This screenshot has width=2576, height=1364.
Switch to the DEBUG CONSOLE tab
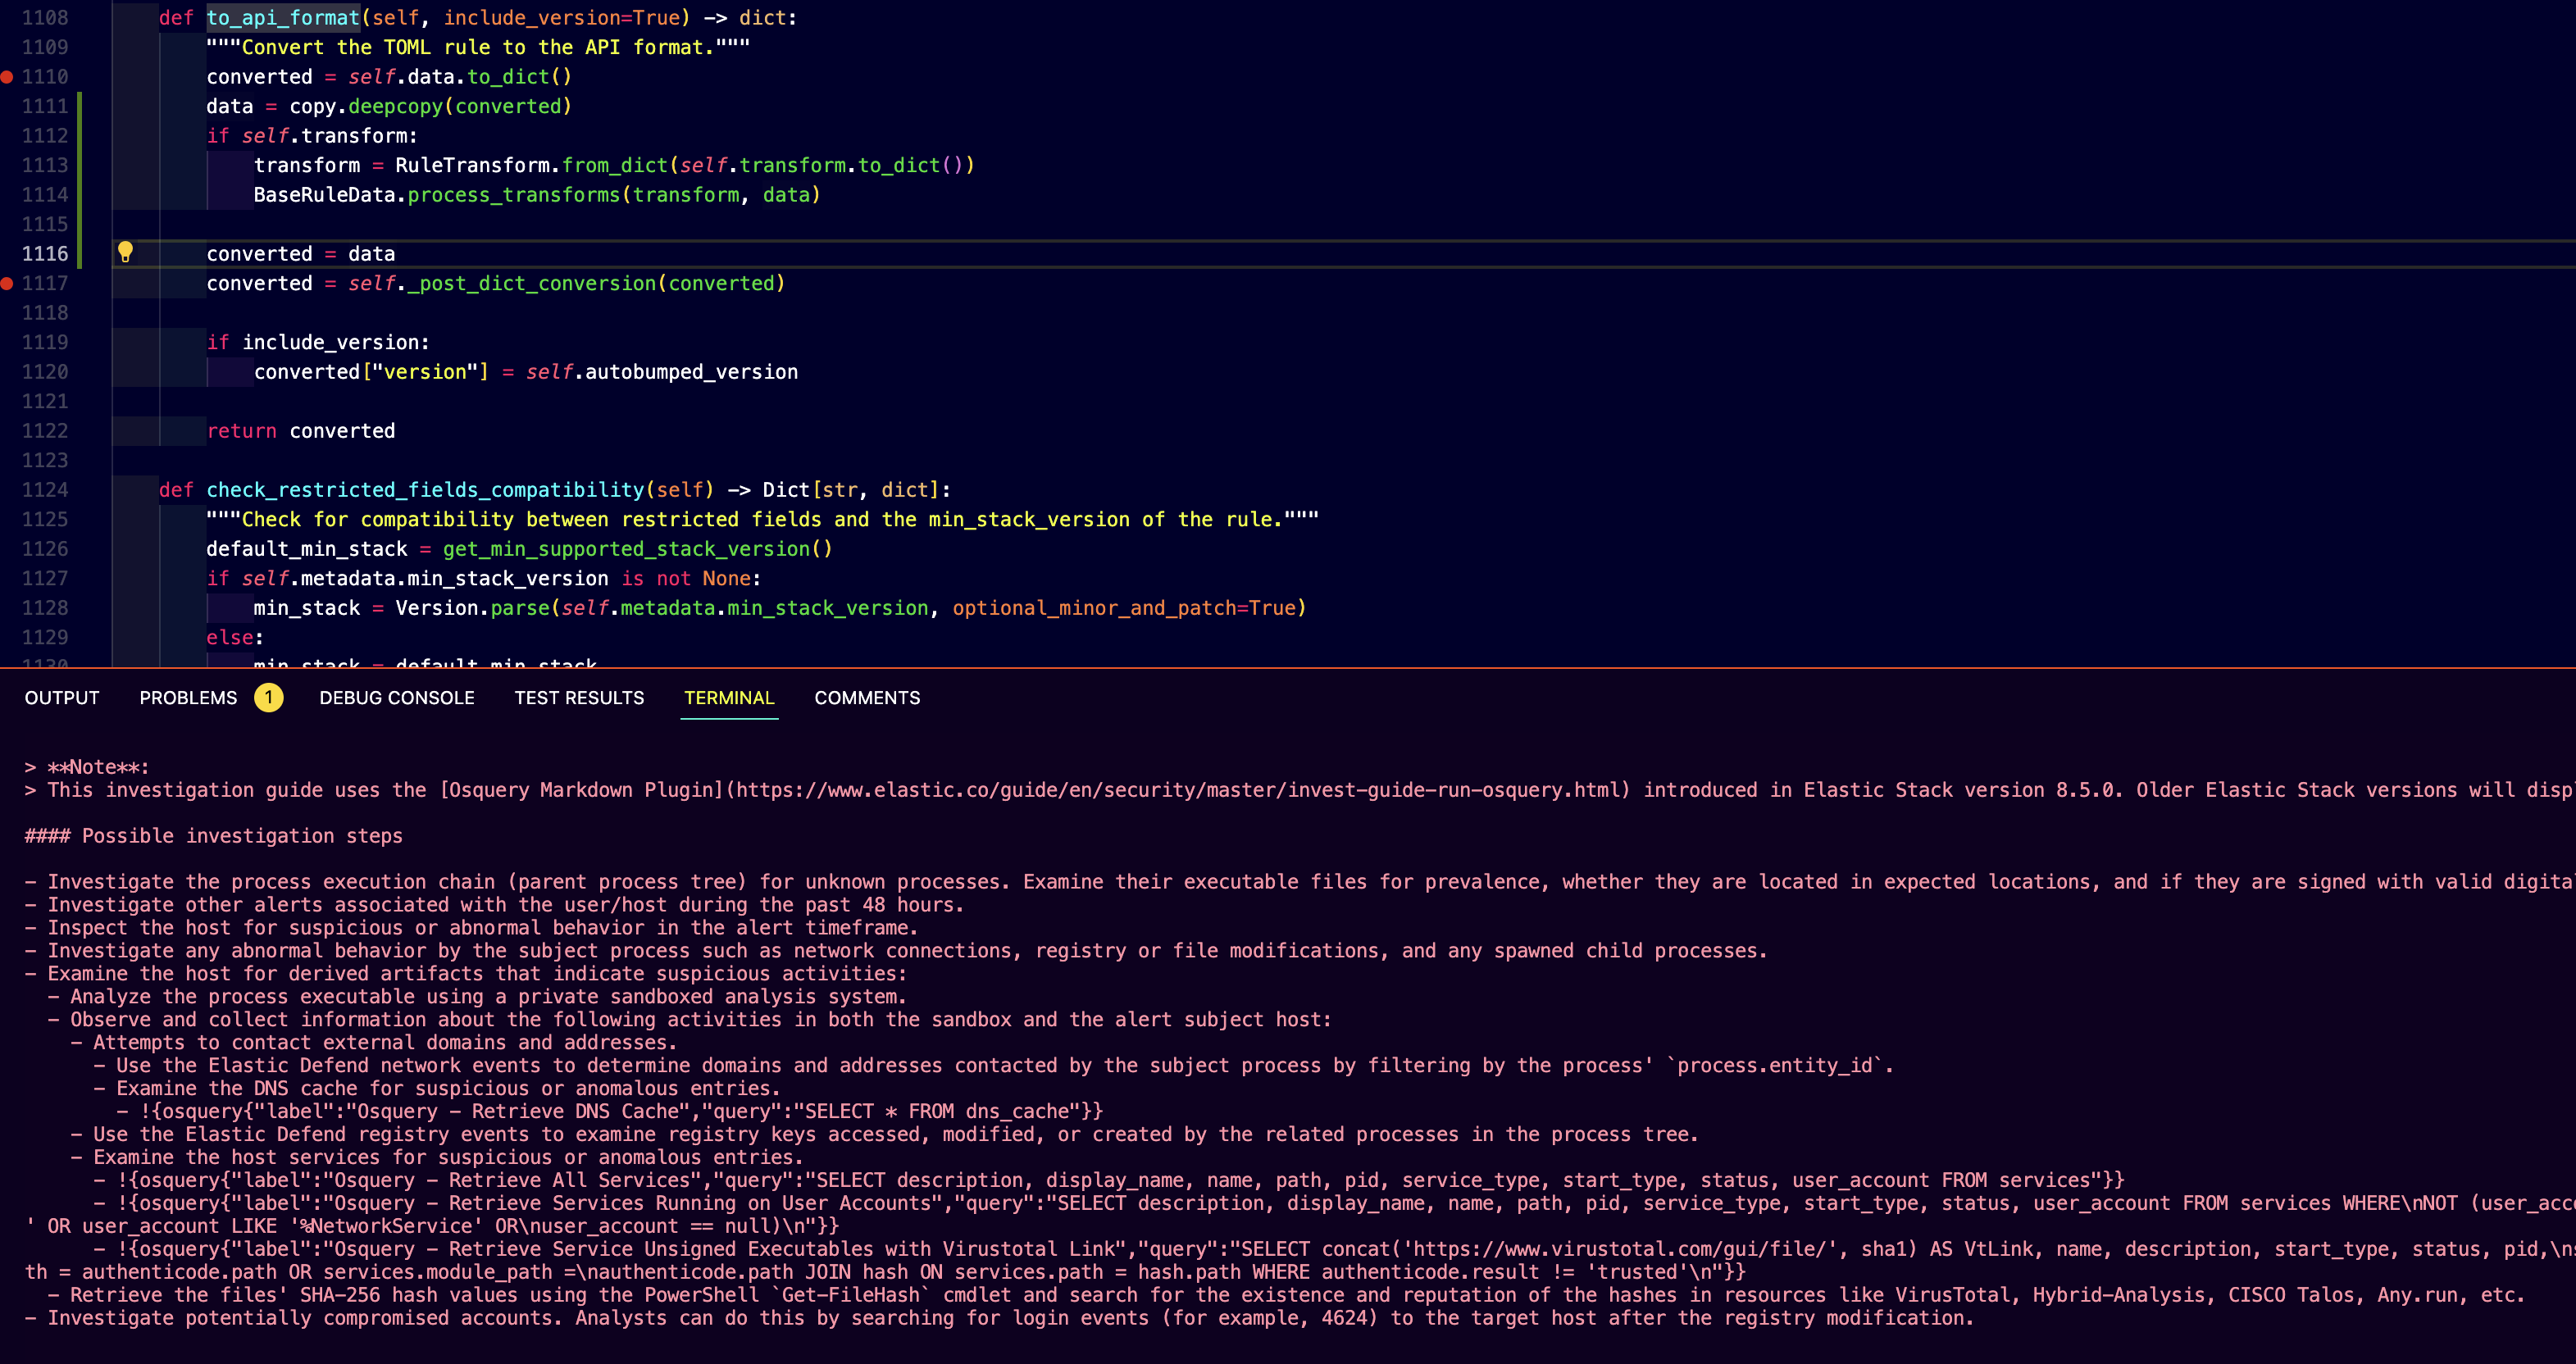[397, 698]
